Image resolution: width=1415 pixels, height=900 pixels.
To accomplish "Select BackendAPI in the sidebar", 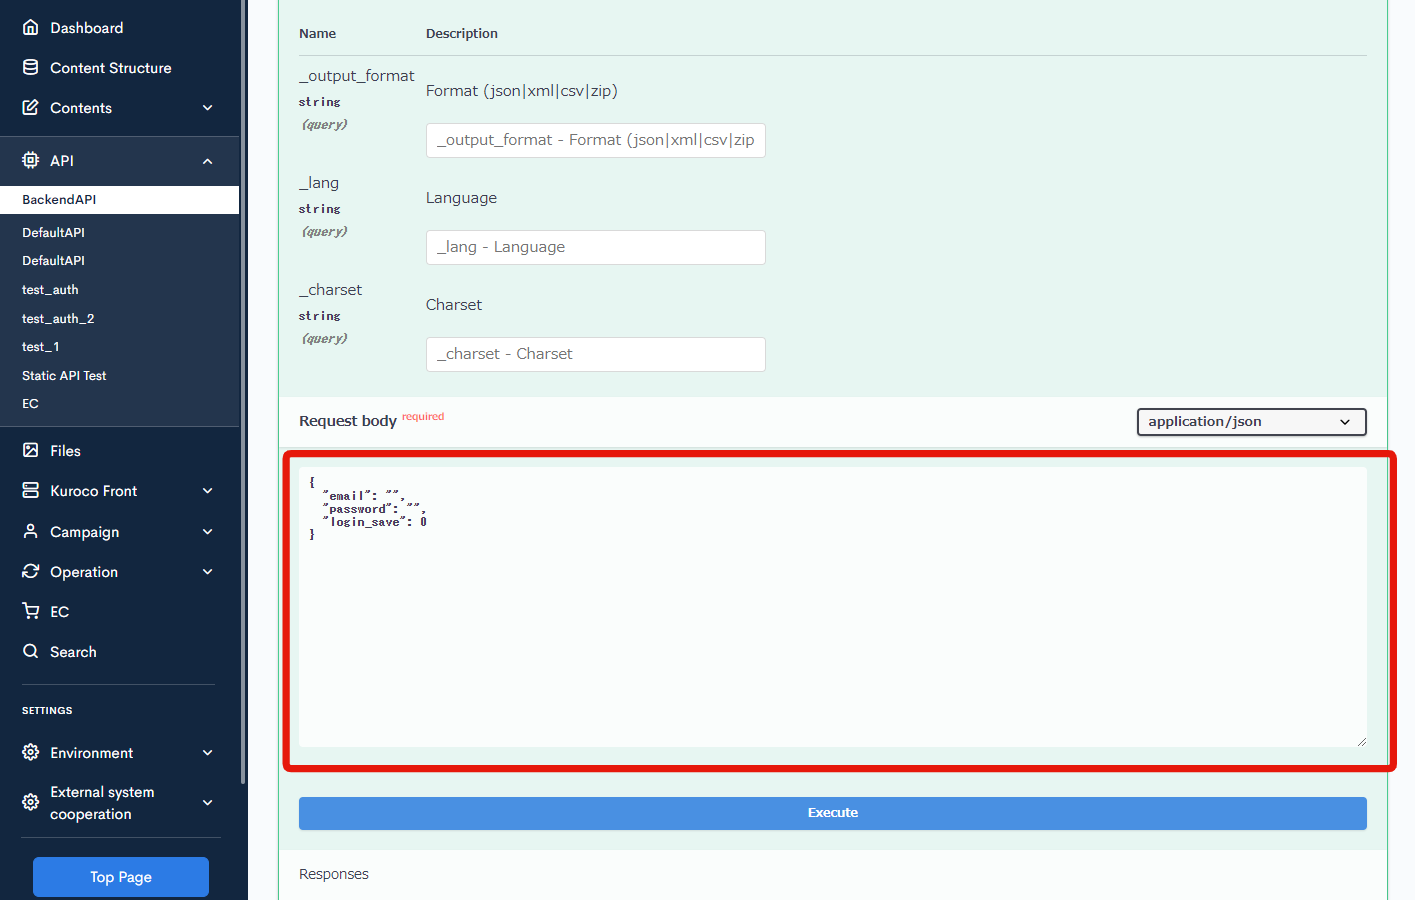I will 60,200.
